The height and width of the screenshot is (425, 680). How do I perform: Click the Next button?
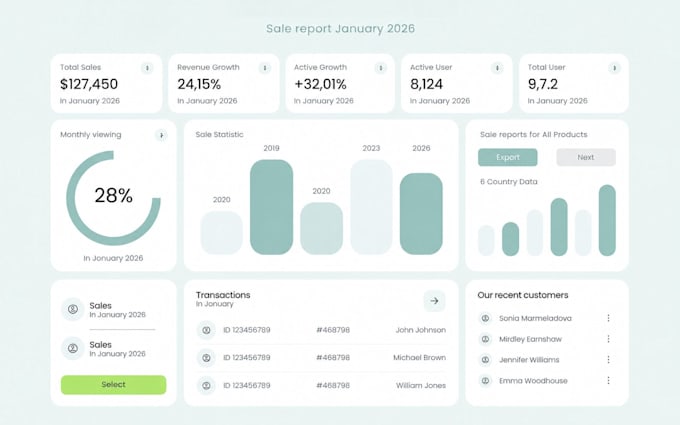point(585,157)
